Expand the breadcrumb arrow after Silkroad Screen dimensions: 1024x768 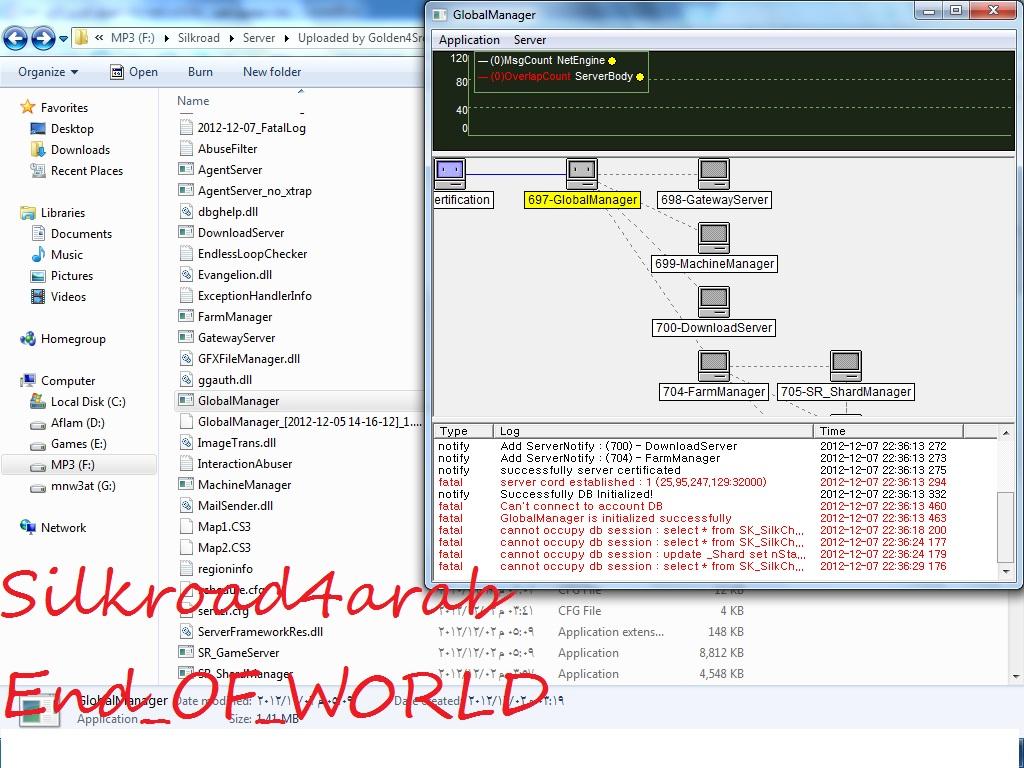tap(231, 38)
